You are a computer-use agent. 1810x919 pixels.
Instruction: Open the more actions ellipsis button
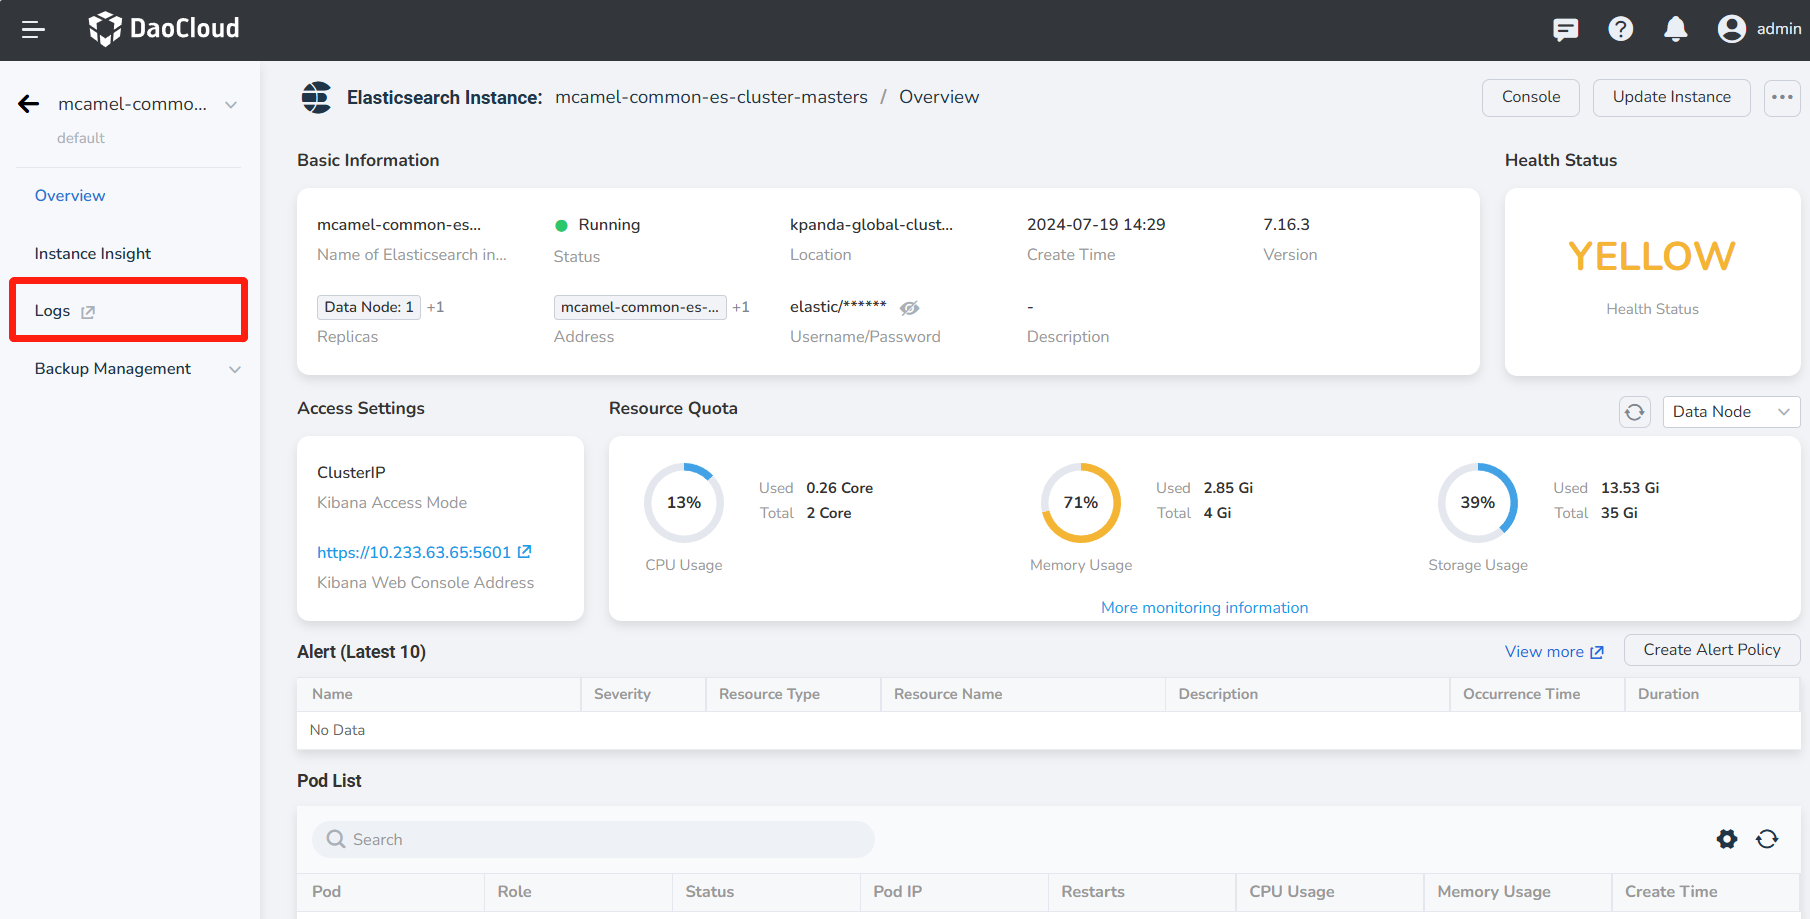pos(1781,97)
